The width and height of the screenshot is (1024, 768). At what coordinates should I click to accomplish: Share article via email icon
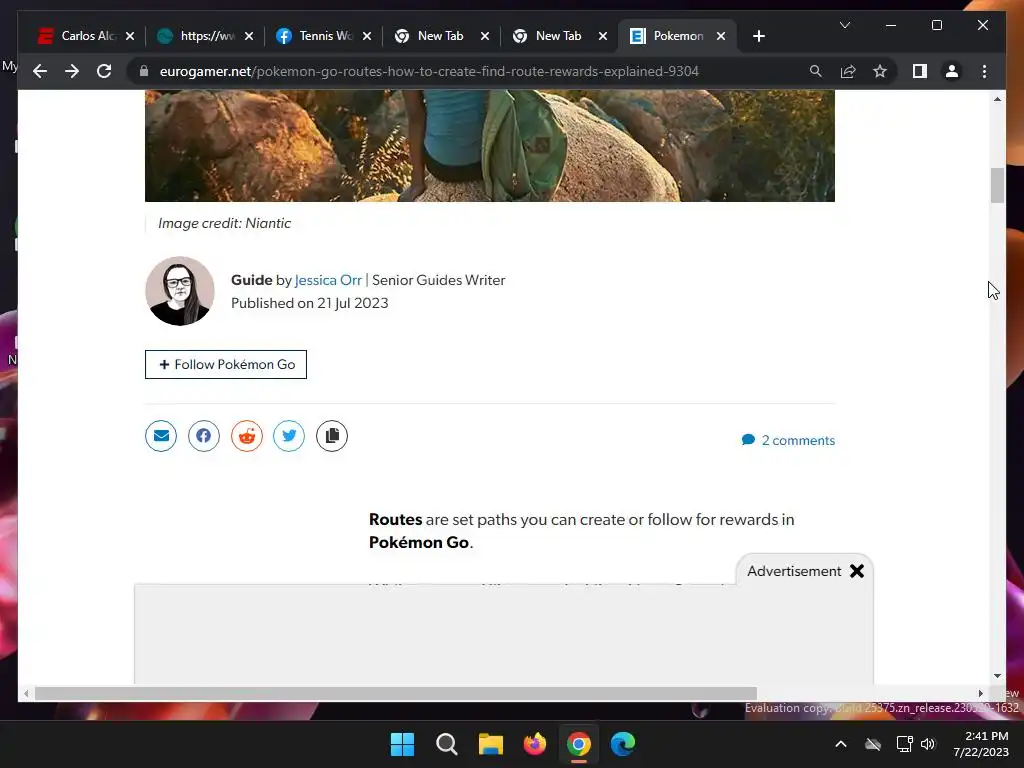click(x=161, y=436)
